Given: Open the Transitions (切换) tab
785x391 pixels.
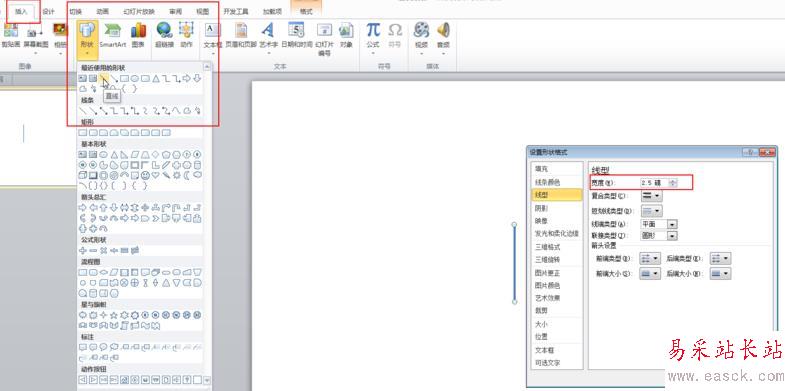Looking at the screenshot, I should [76, 12].
